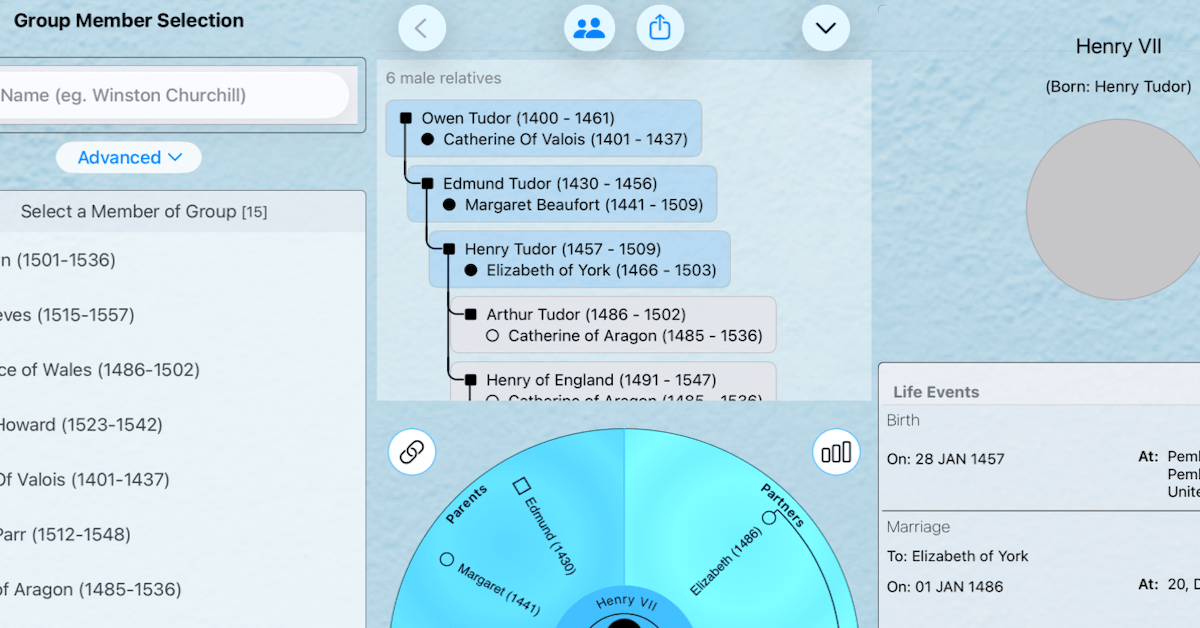Pick the member dated (1515-1557)
Image resolution: width=1200 pixels, height=628 pixels.
(68, 315)
